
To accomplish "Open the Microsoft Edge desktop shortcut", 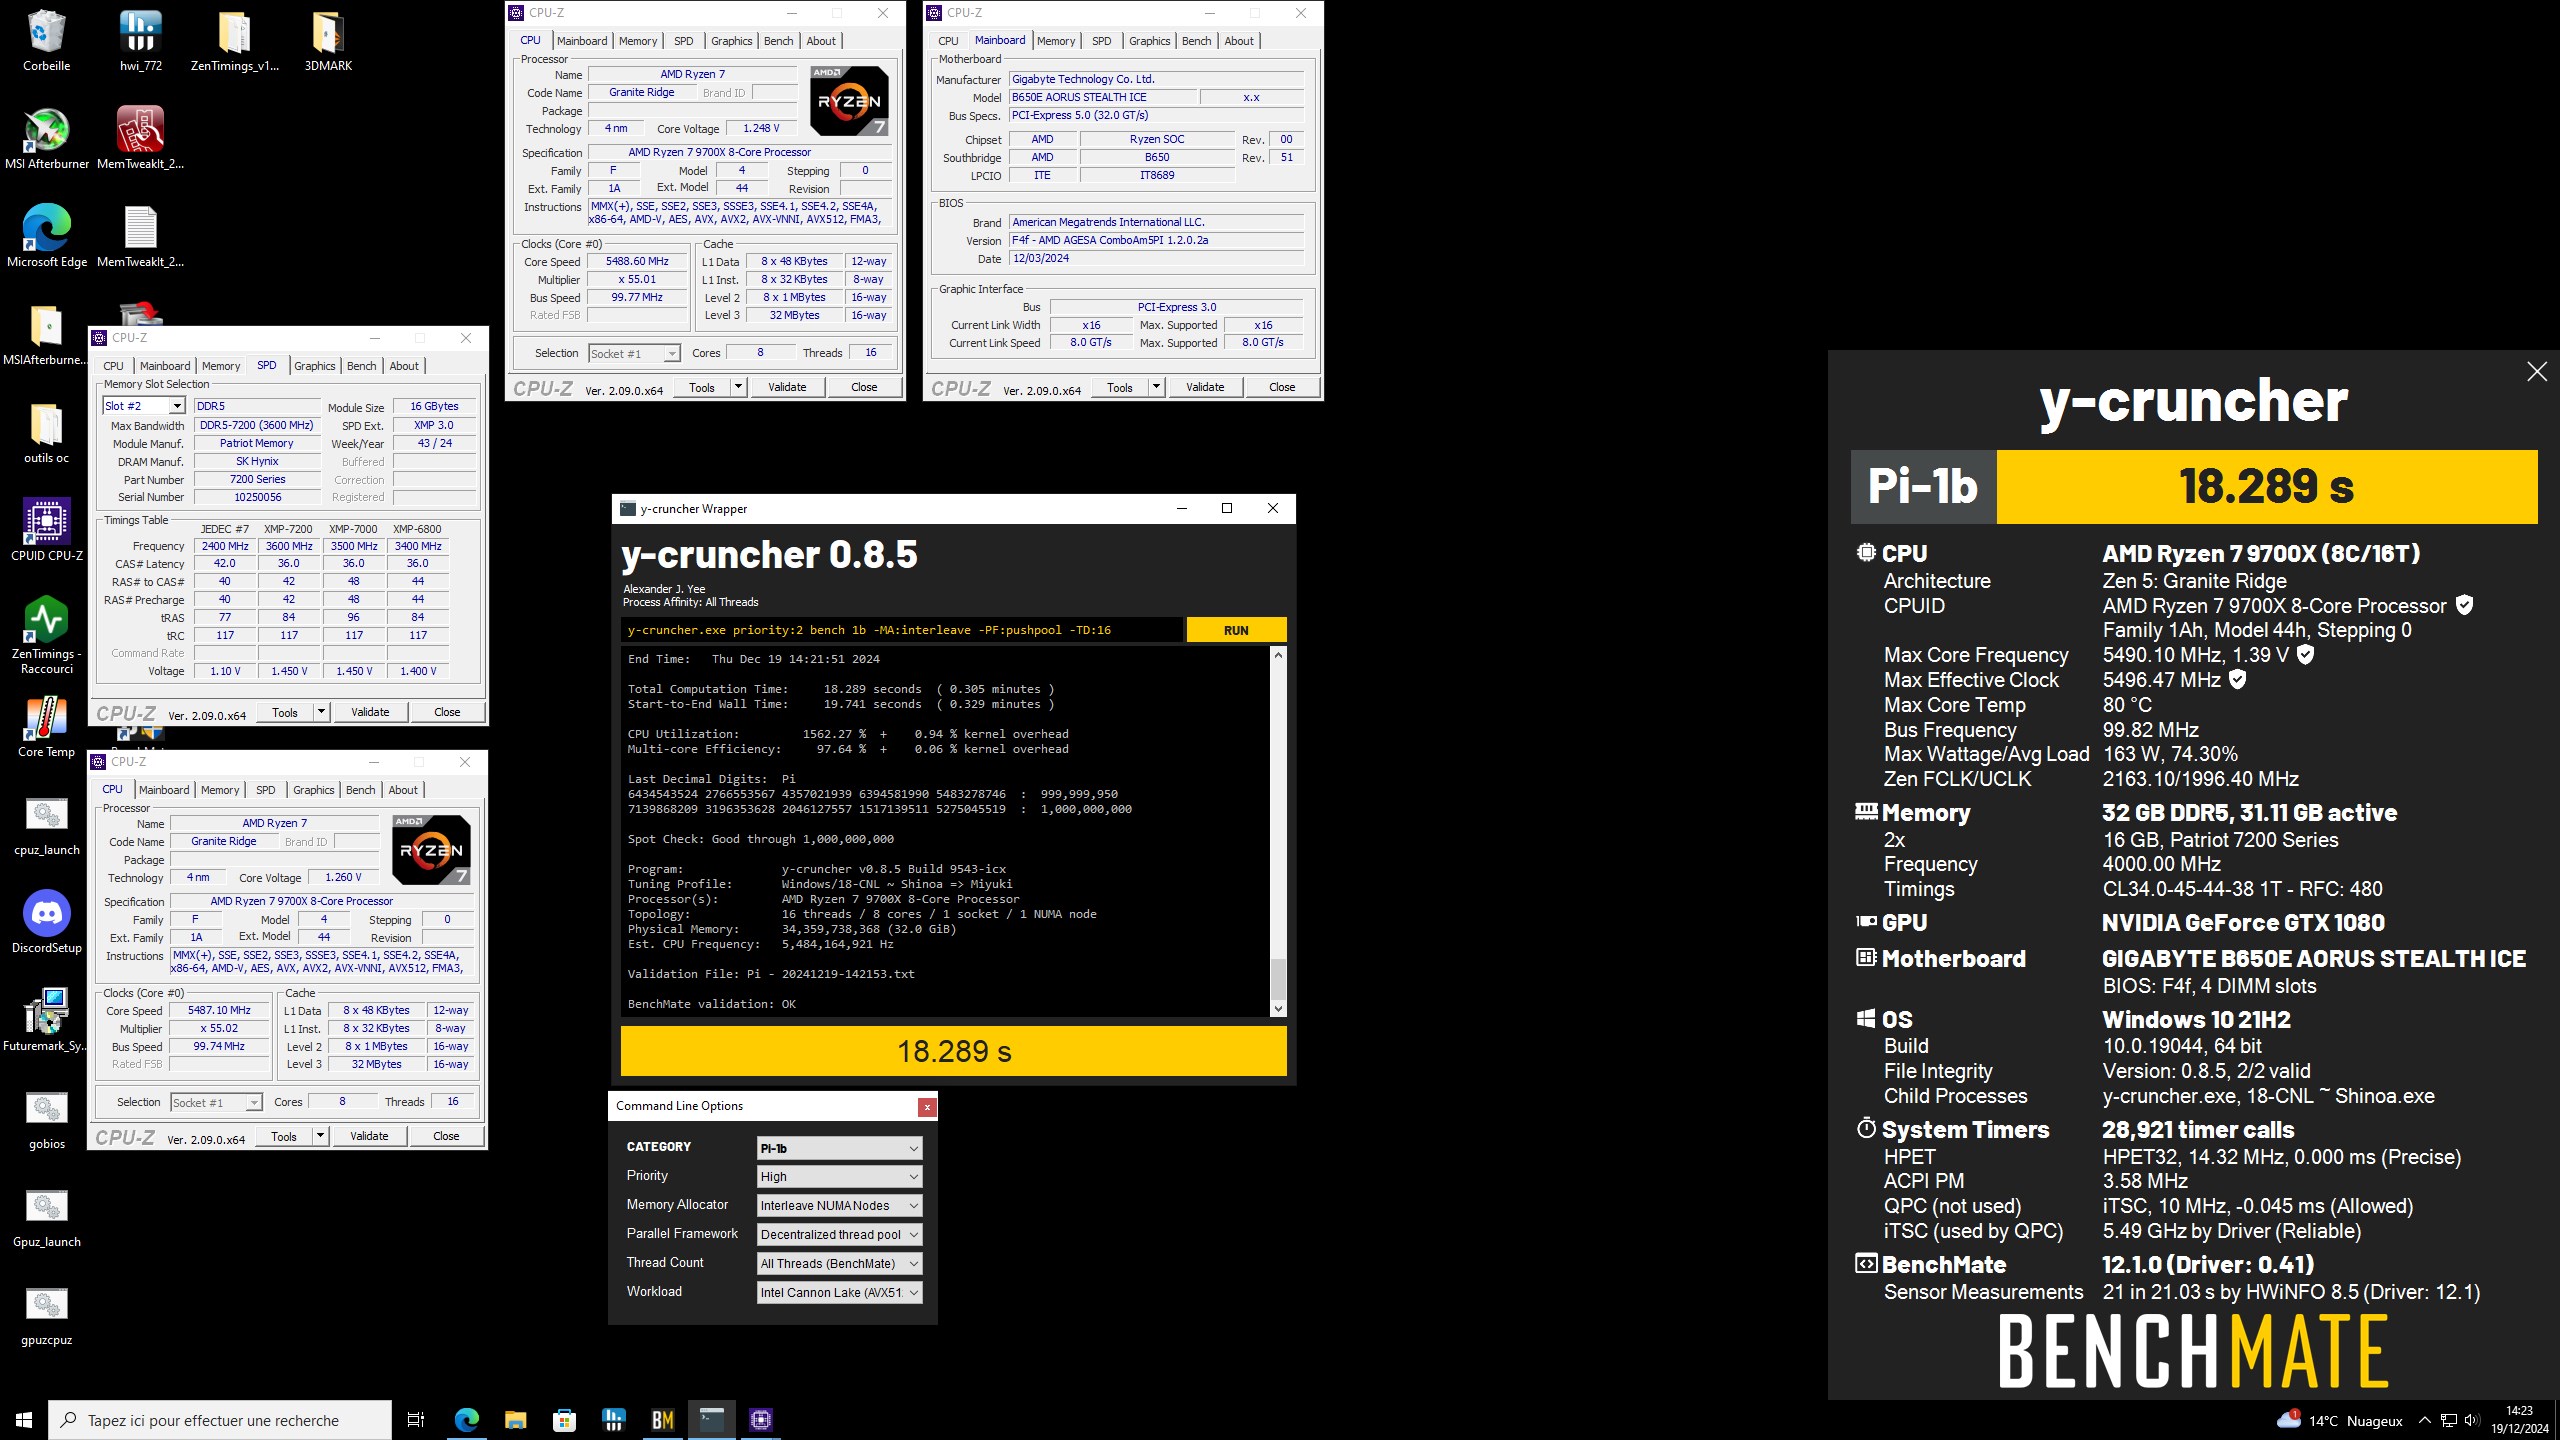I will 46,236.
